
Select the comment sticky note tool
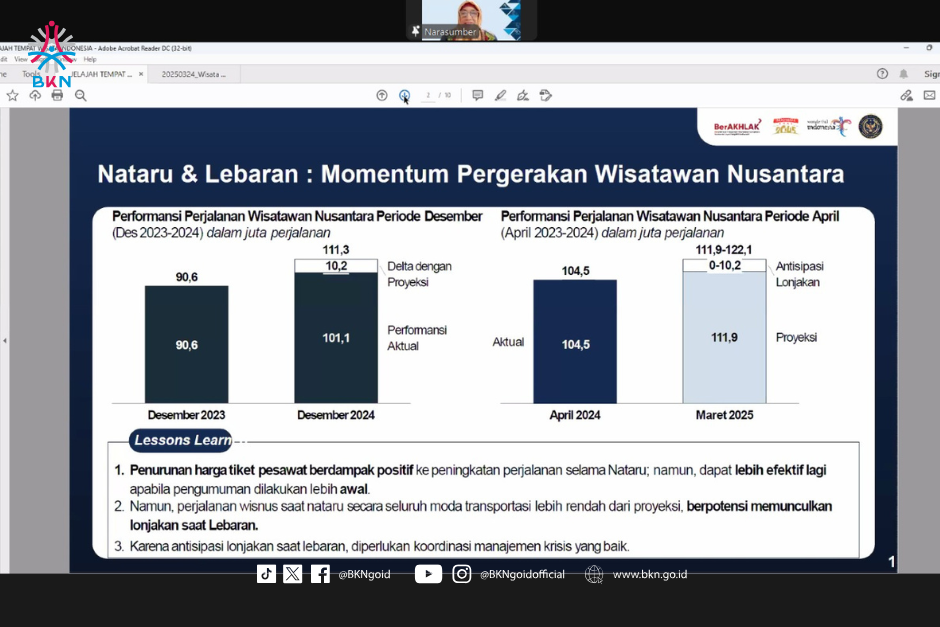tap(477, 96)
